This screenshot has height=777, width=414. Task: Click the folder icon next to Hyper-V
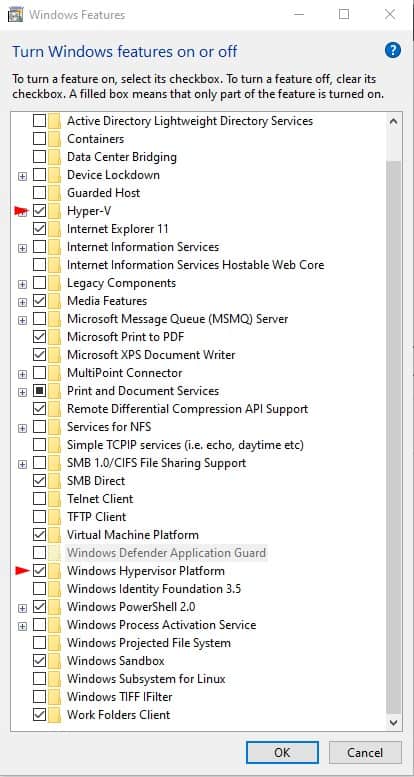55,211
